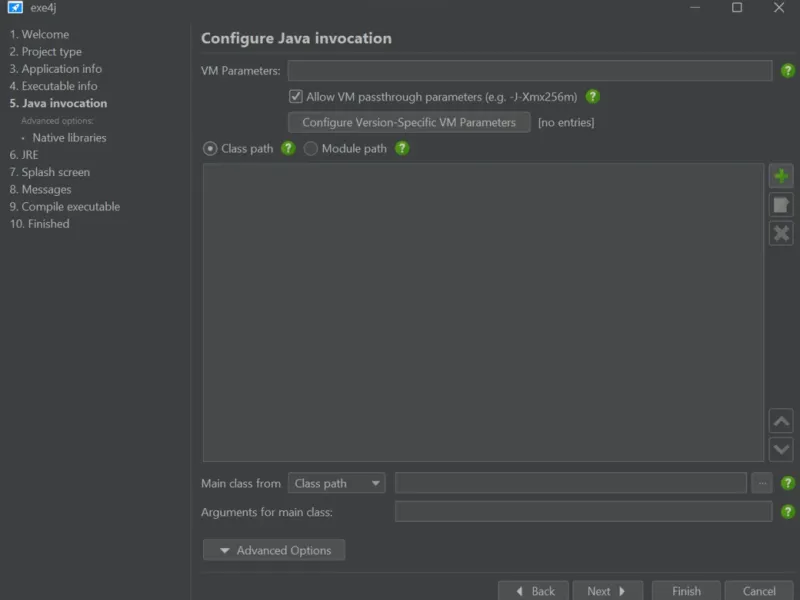Focus the main class text field
800x600 pixels.
click(571, 483)
